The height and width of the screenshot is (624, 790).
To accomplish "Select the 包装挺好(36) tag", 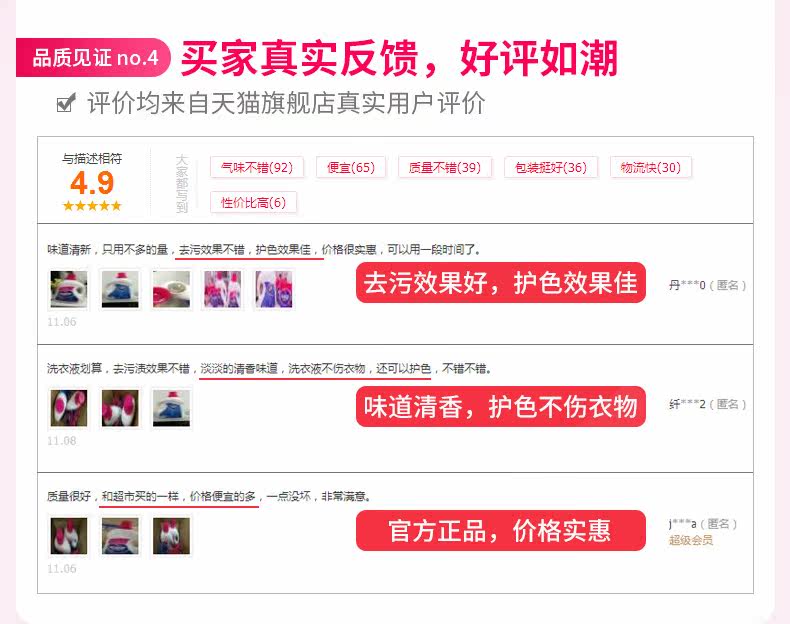I will pyautogui.click(x=551, y=167).
